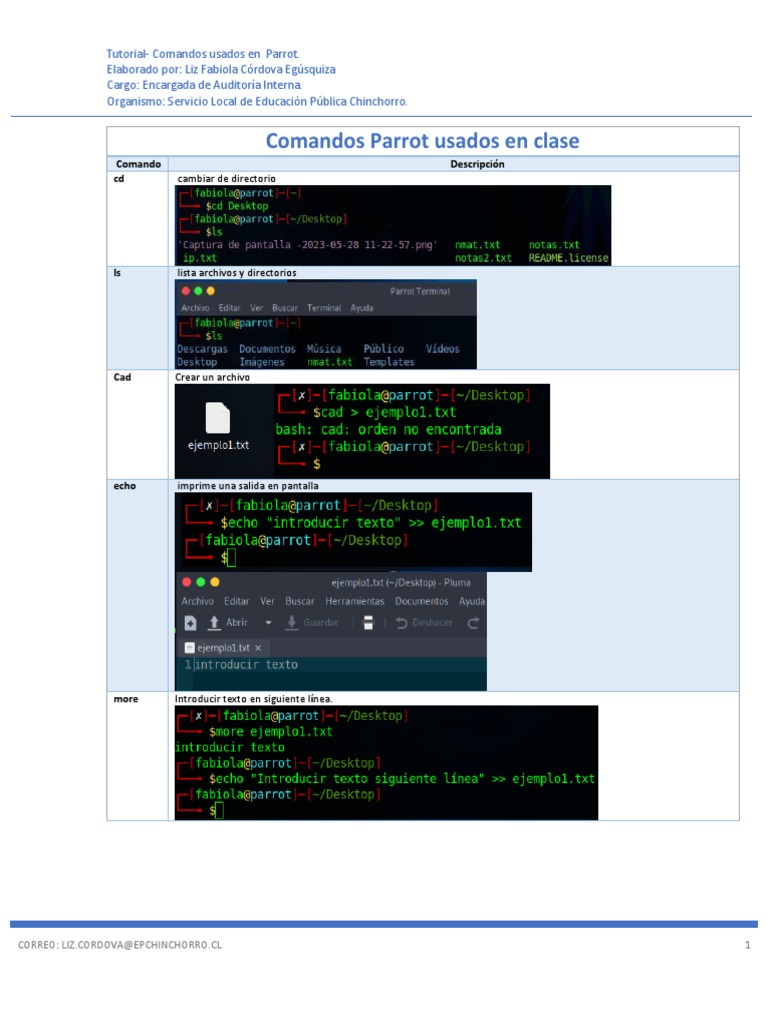Screen dimensions: 768x1024
Task: Click '$more ejemplo1.txt' terminal command
Action: [x=270, y=731]
